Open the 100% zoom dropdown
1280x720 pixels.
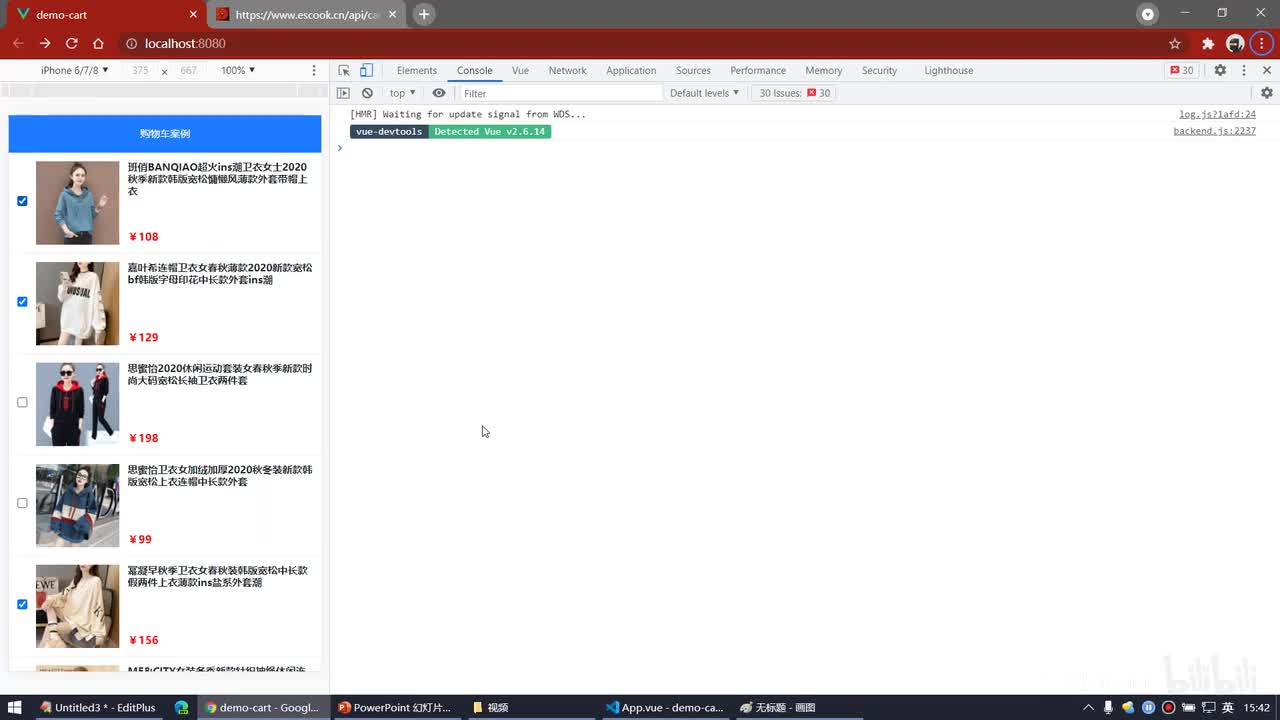pyautogui.click(x=238, y=70)
